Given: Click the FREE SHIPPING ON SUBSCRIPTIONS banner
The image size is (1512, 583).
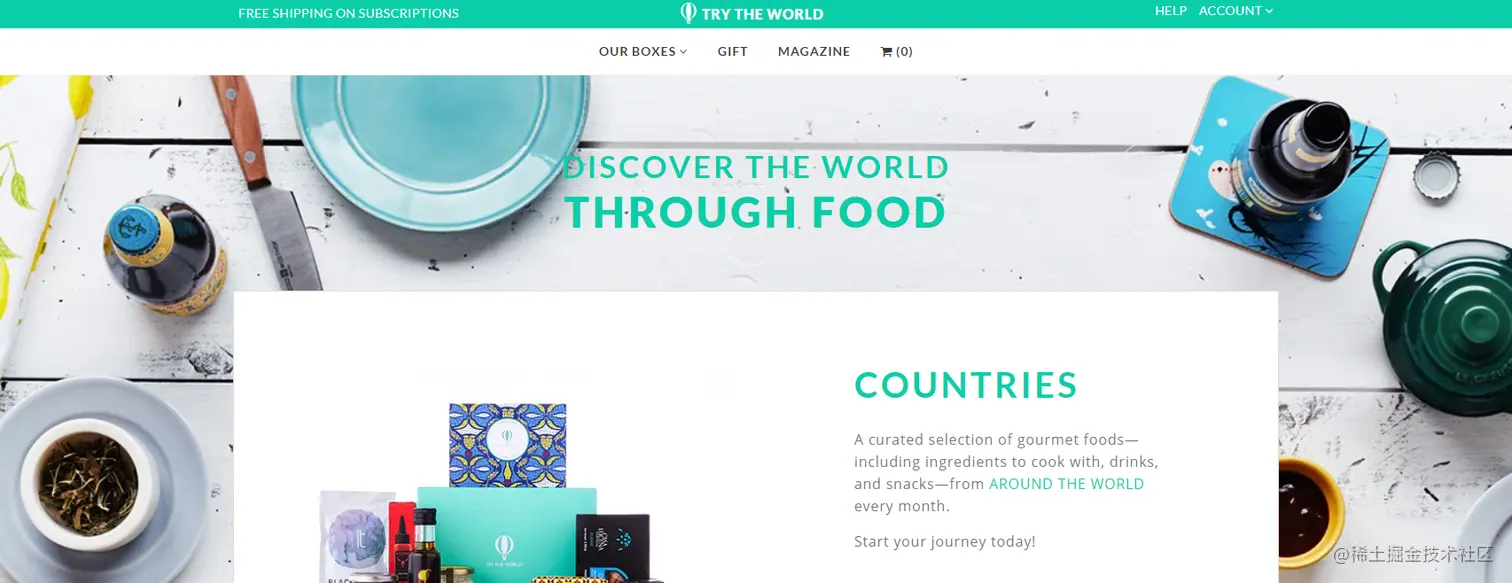Looking at the screenshot, I should pos(348,14).
